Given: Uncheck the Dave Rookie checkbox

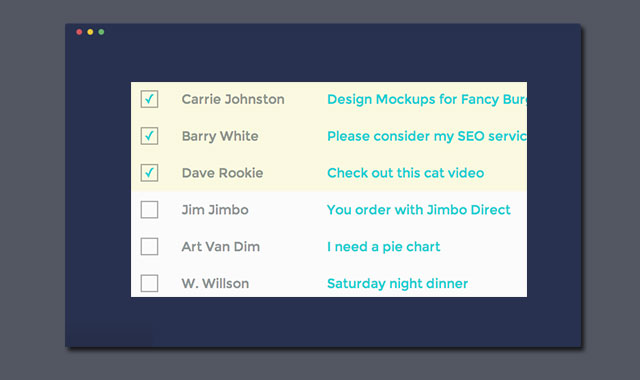Looking at the screenshot, I should click(149, 173).
